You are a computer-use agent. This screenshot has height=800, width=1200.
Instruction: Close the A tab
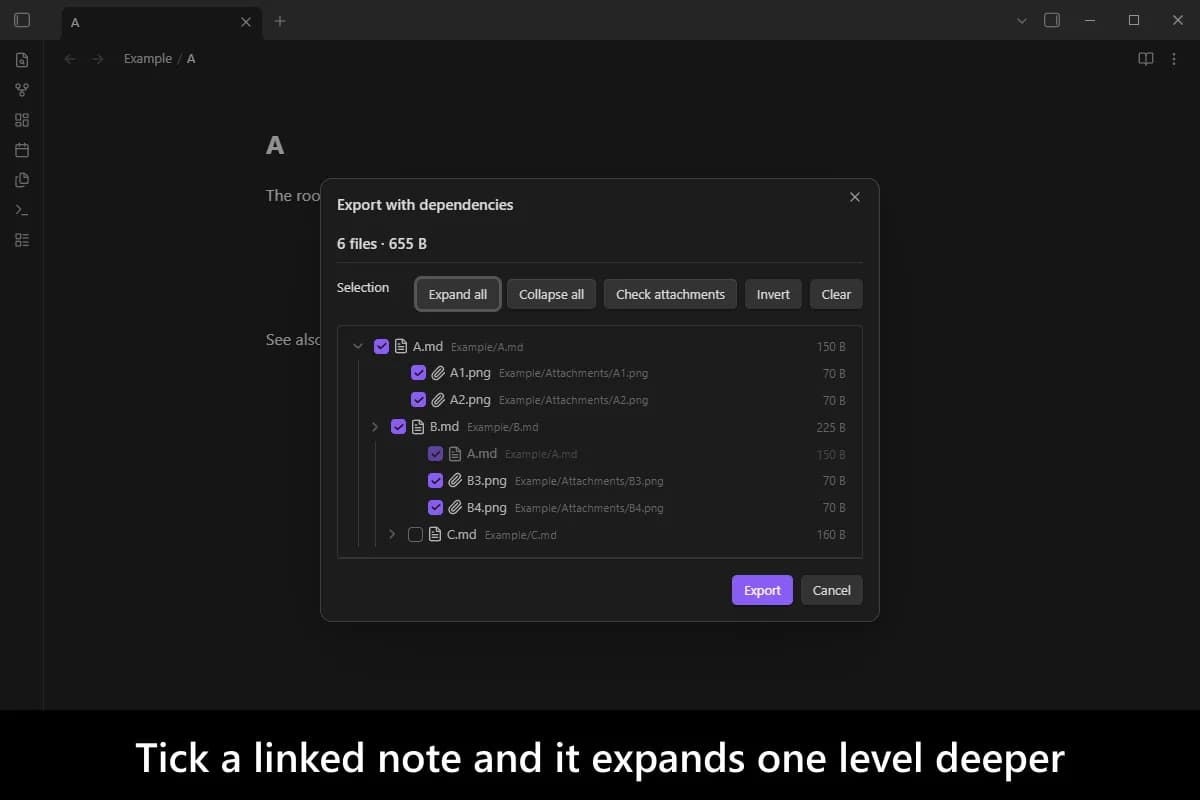(246, 22)
